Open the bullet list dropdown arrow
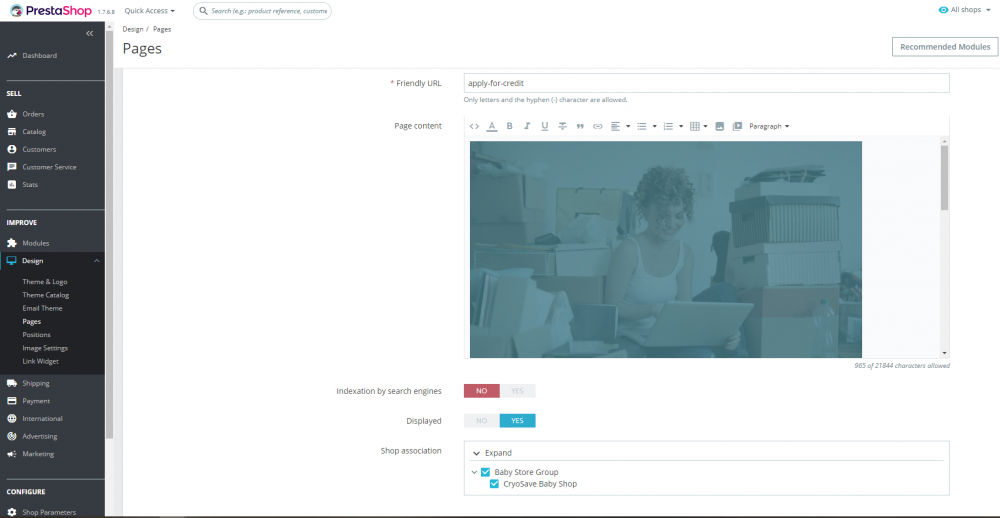 (x=654, y=126)
